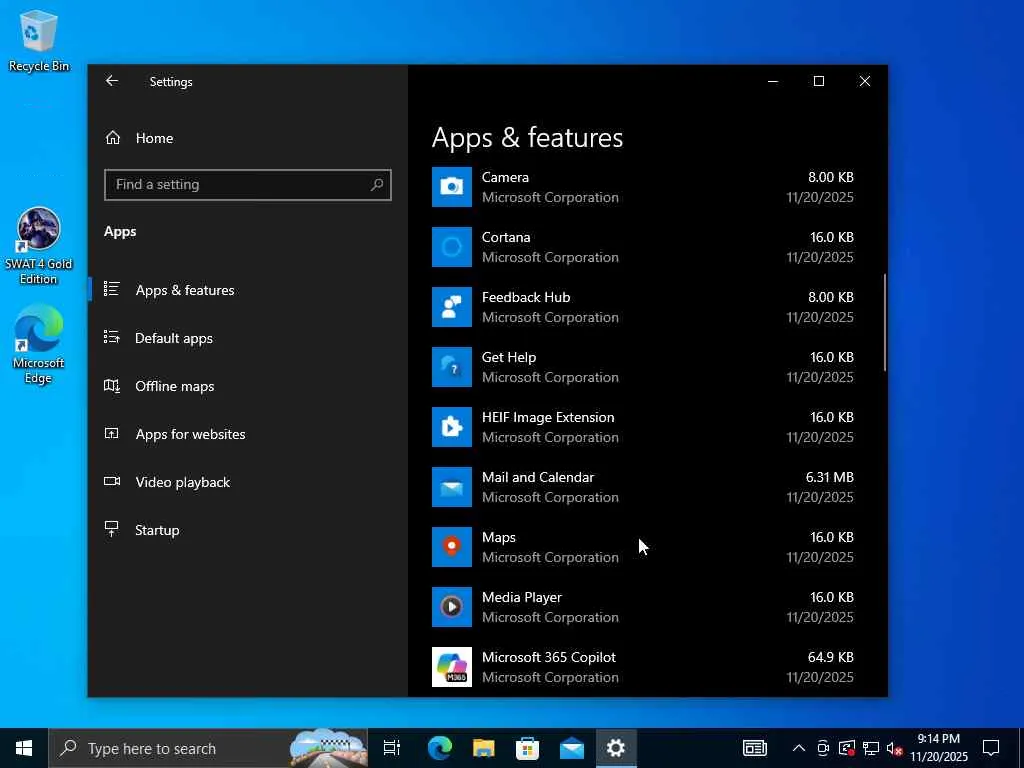Select the Get Help name text
Screen dimensions: 1024x768
(509, 357)
